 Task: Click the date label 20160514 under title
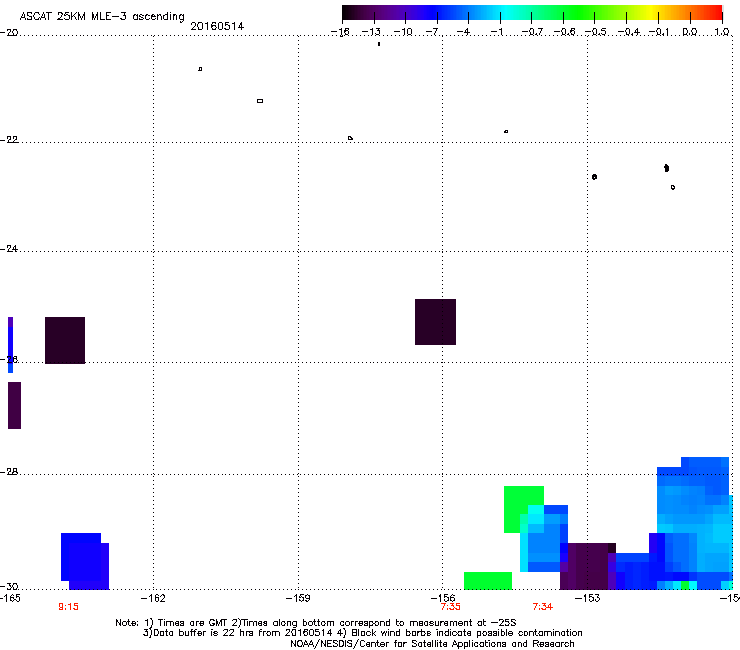tap(217, 26)
